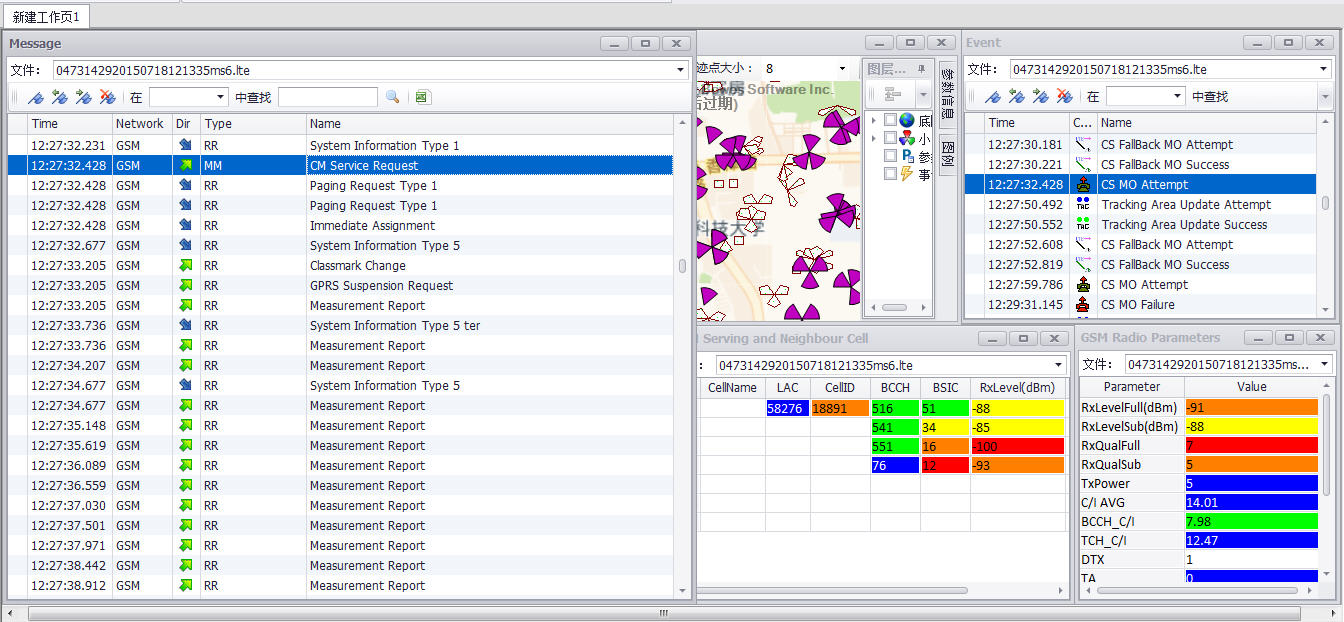
Task: Sort Message table by Network column header
Action: [141, 124]
